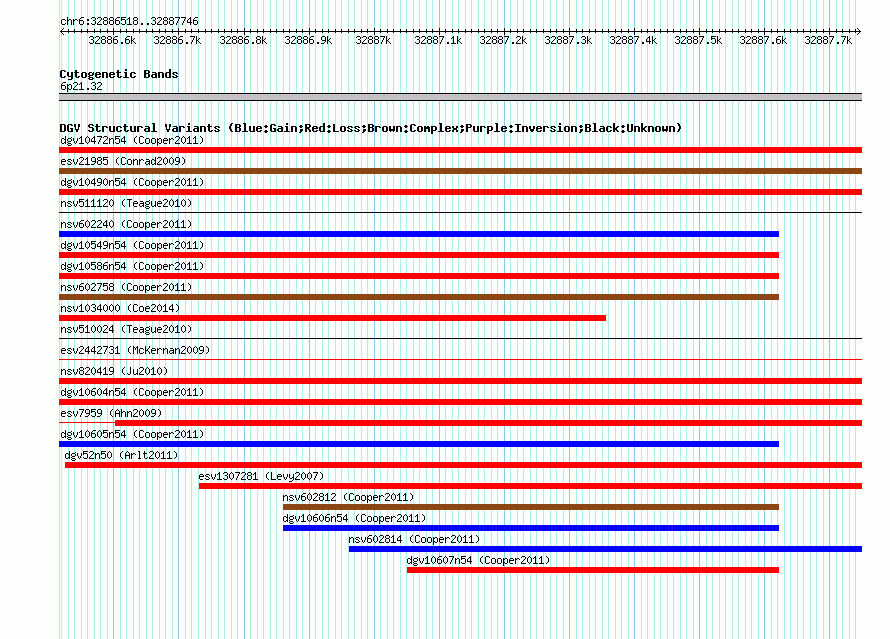This screenshot has width=890, height=639.
Task: Open the esv21985 (Conrad2009) variant label
Action: (123, 161)
